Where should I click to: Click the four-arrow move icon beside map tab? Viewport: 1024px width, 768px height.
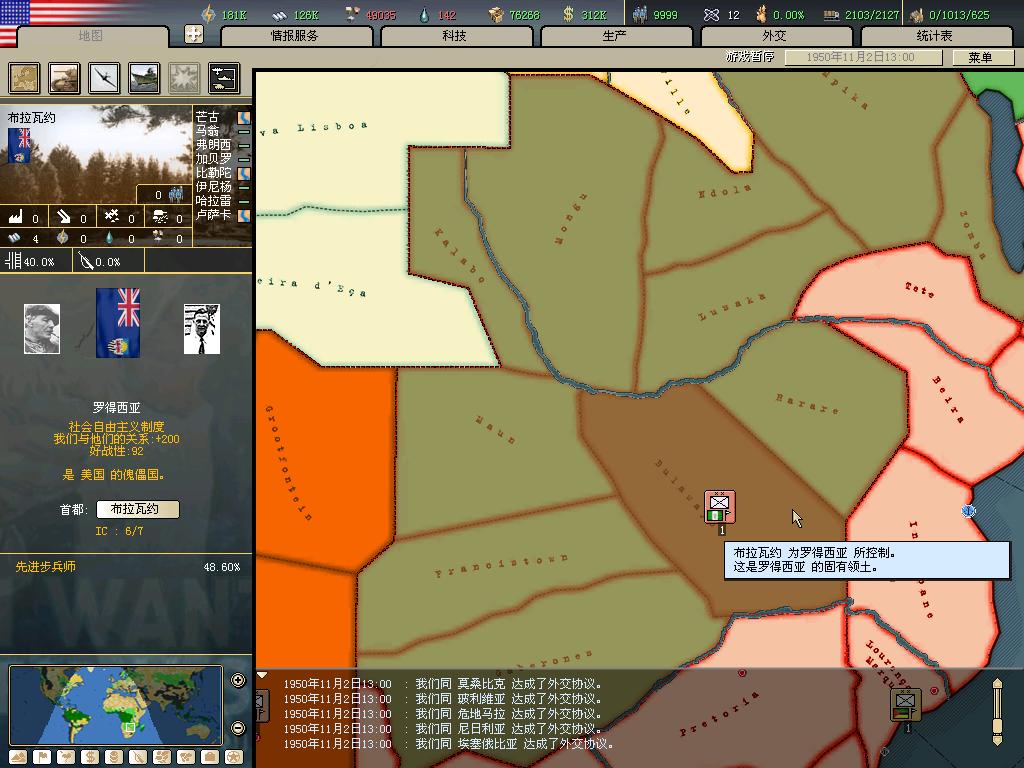coord(194,34)
